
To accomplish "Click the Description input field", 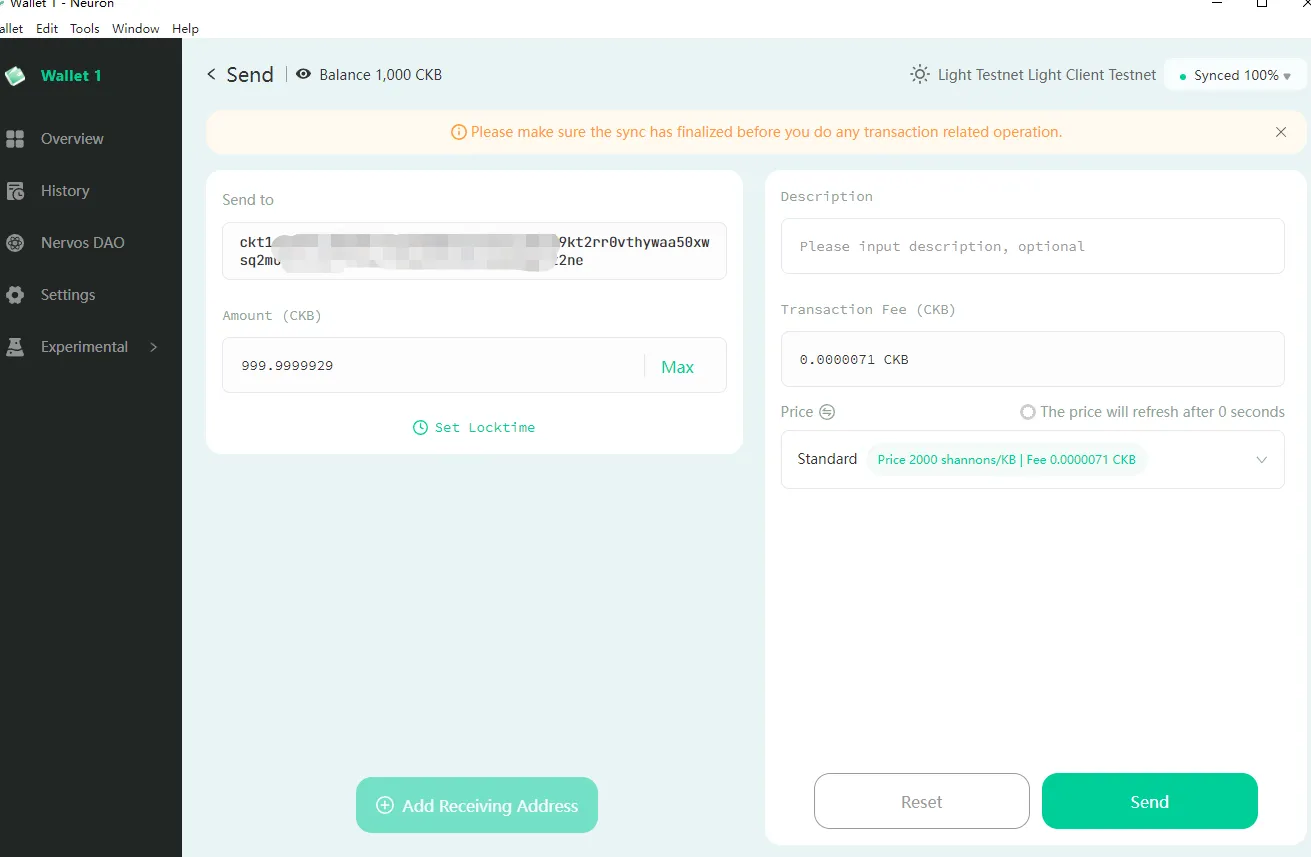I will pos(1032,246).
